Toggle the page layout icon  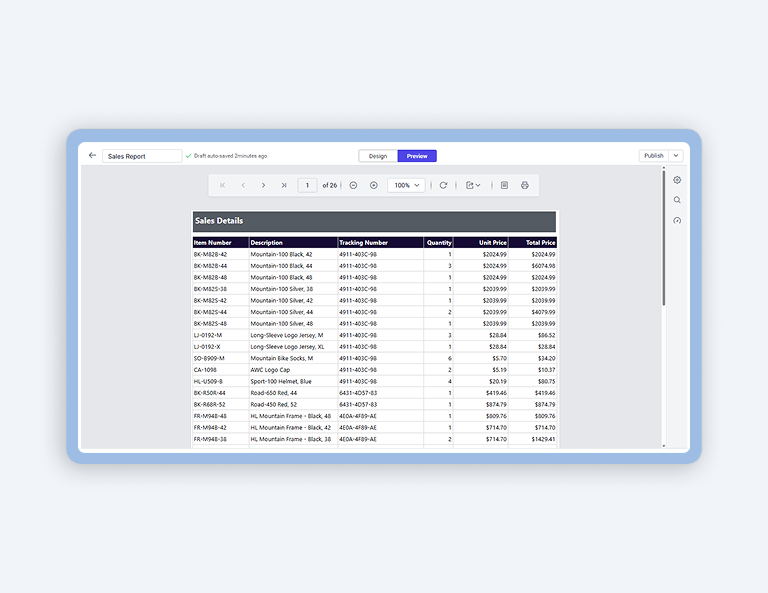click(x=504, y=185)
